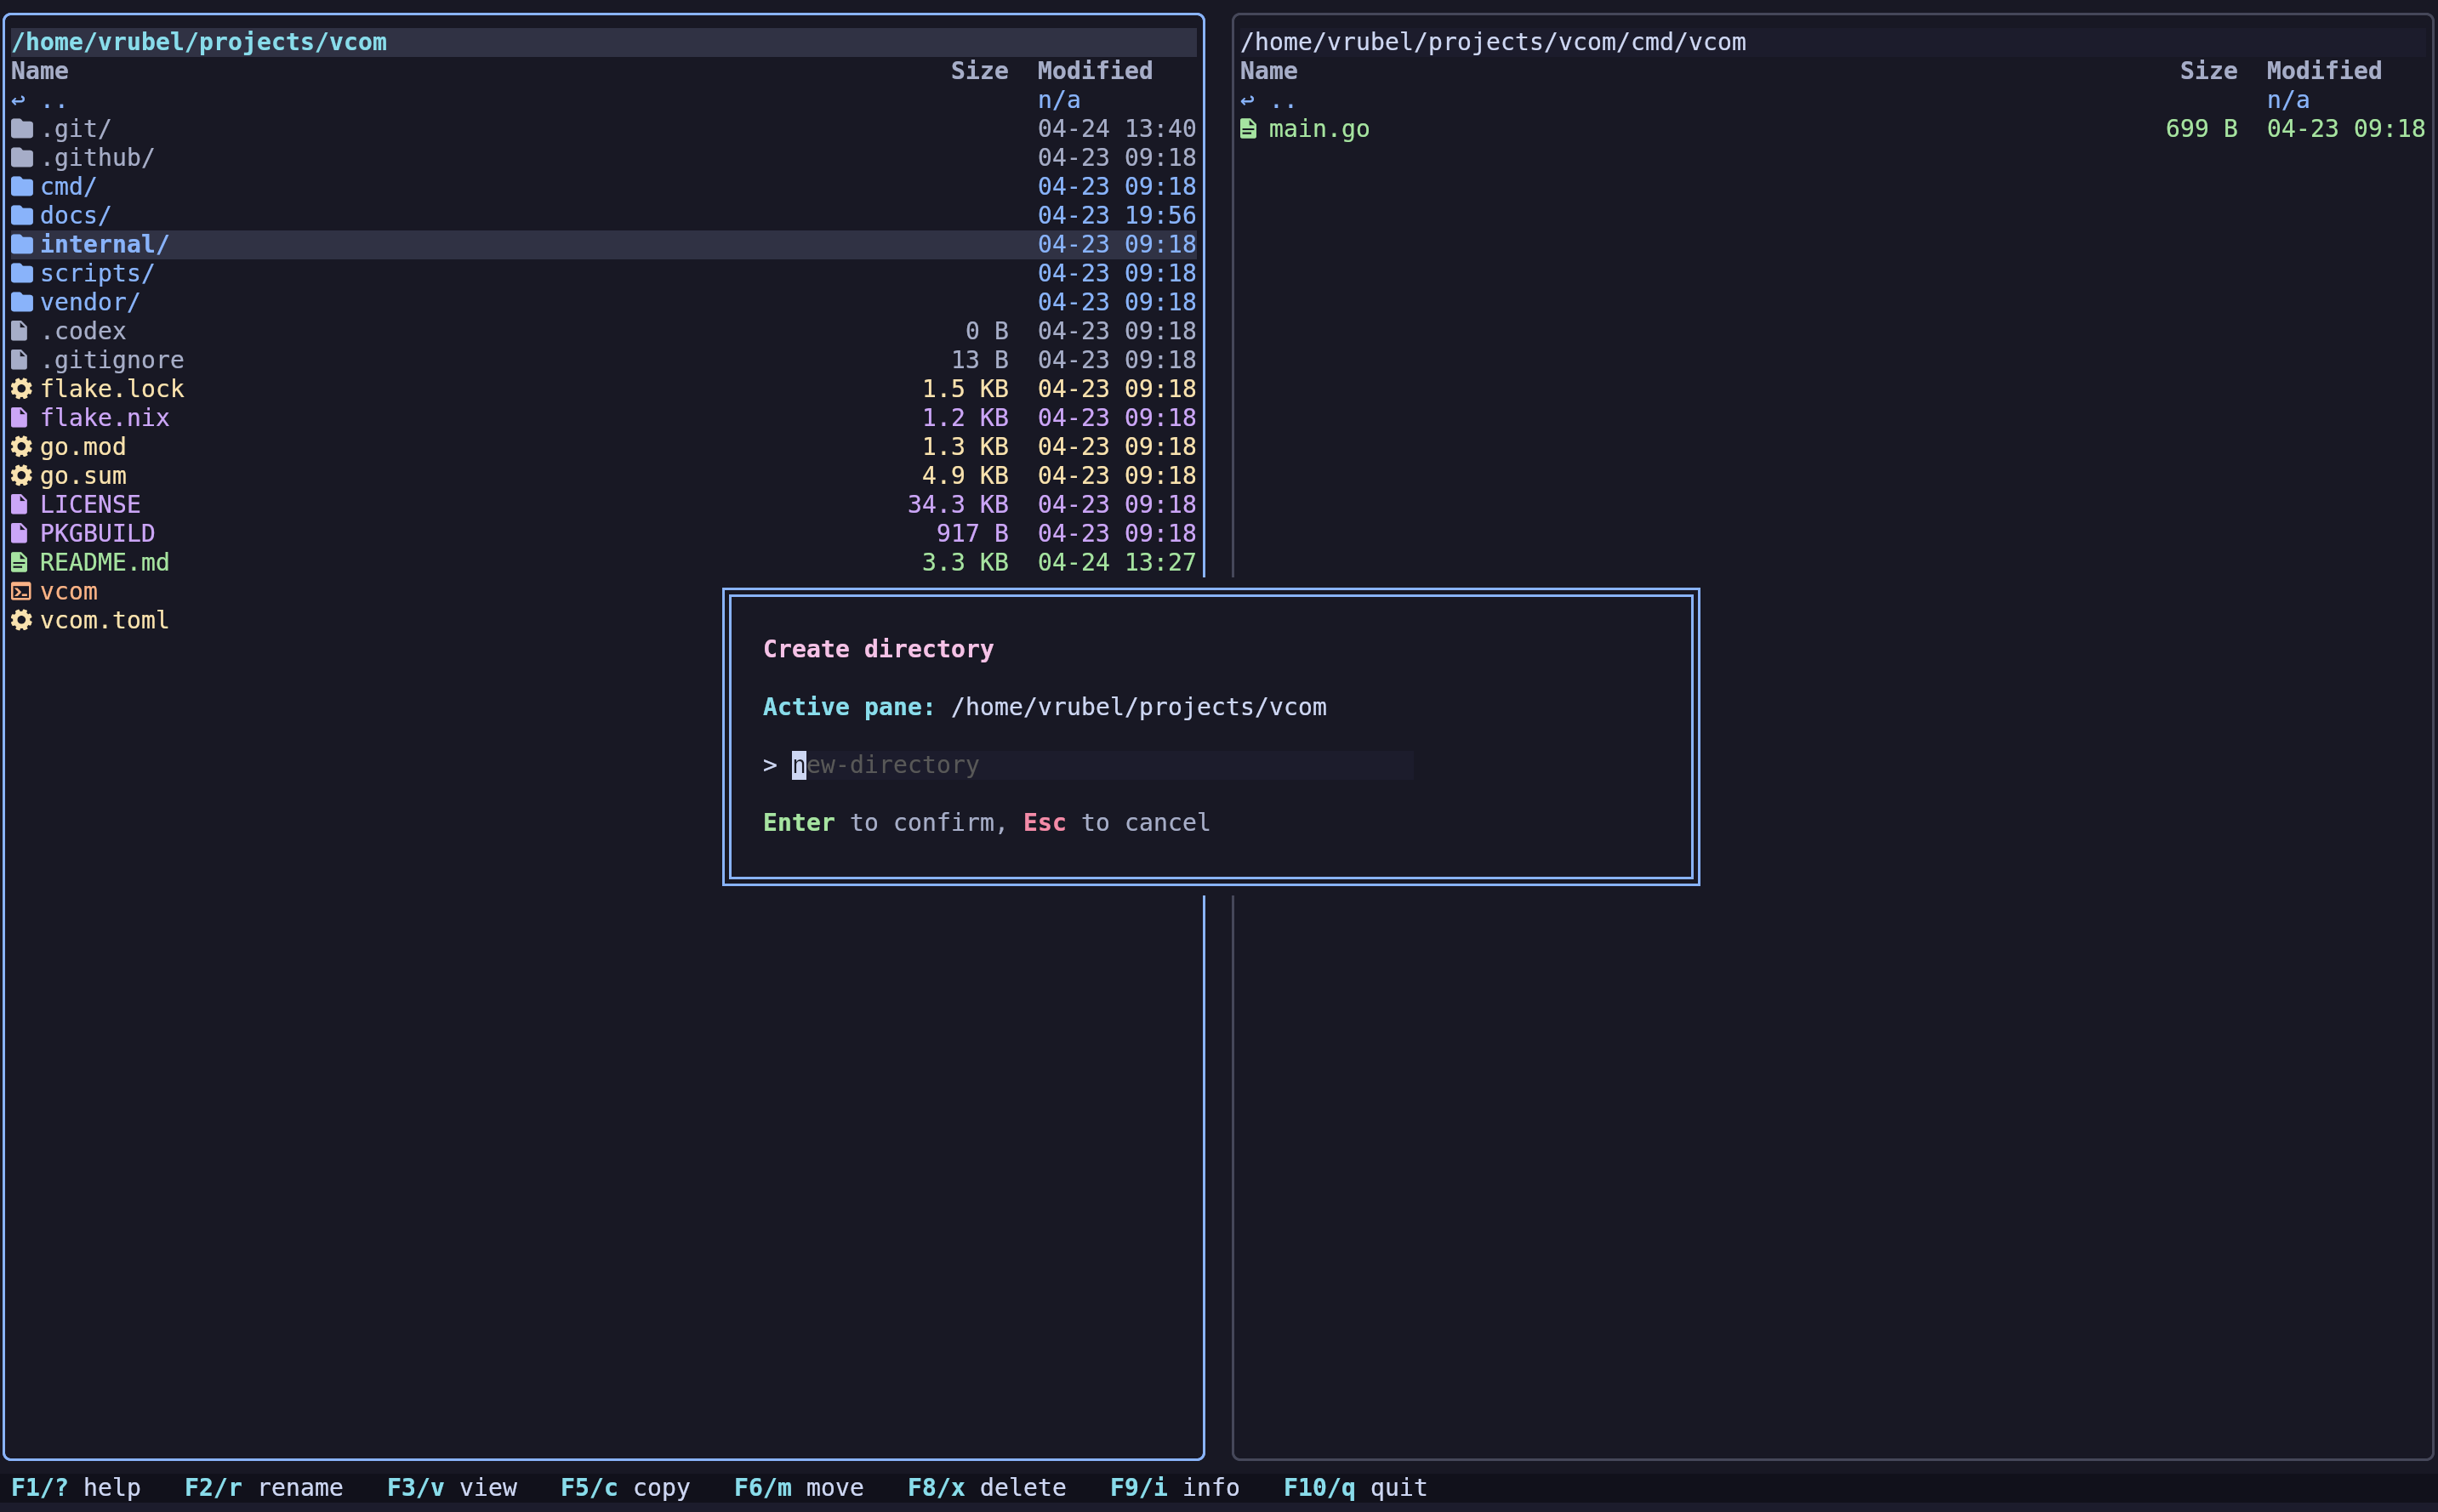Click the 917 B size of PKGBUILD
This screenshot has height=1512, width=2438.
[x=972, y=534]
